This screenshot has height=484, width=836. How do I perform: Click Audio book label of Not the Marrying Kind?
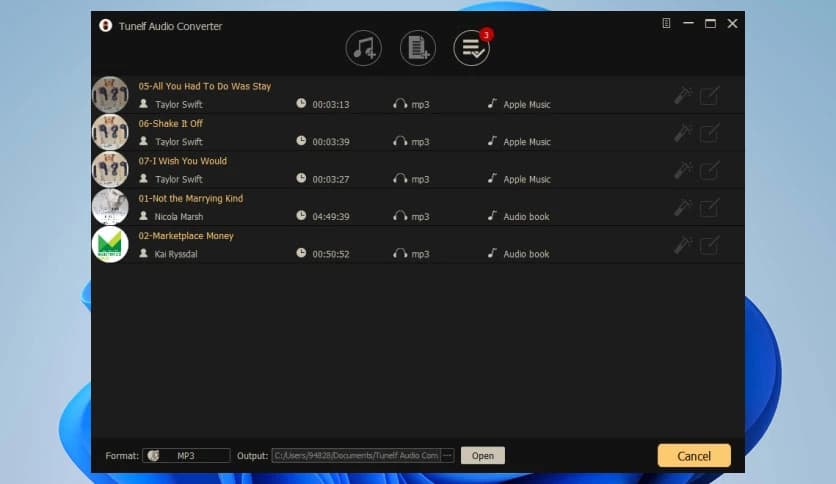526,217
